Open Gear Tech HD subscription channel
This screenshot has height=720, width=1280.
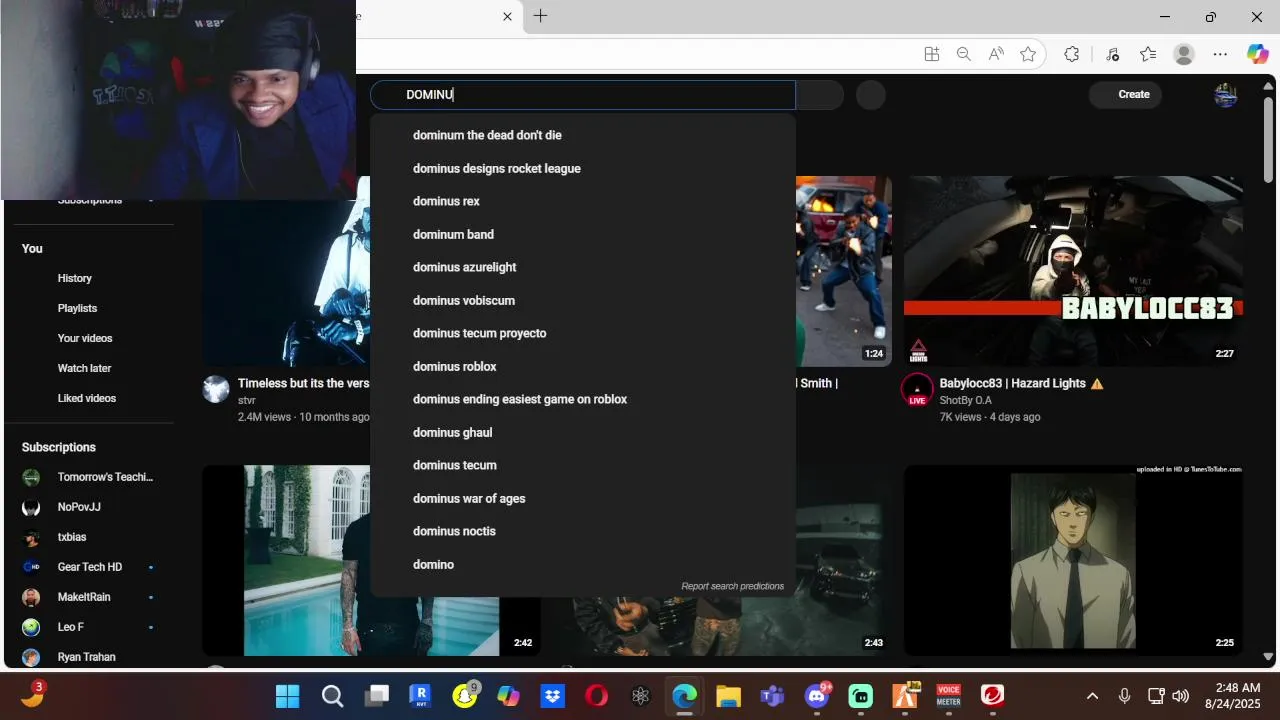coord(88,567)
